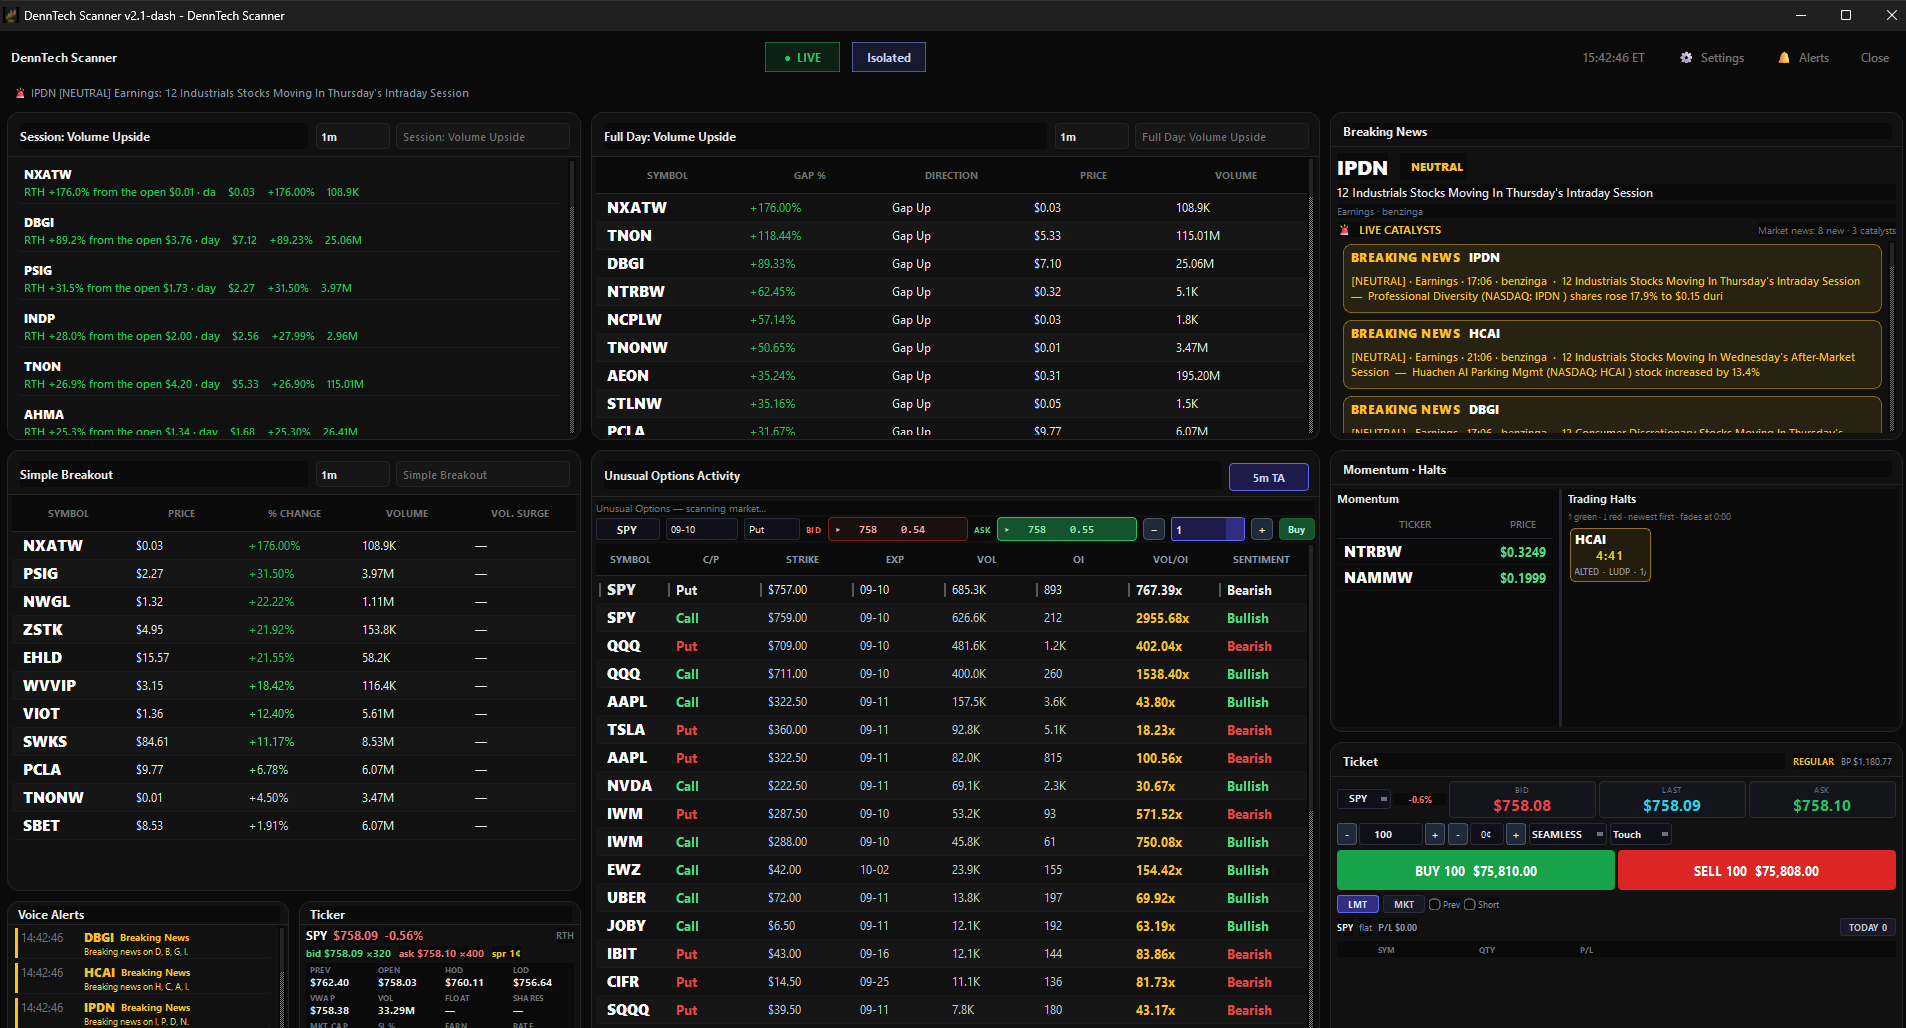Open the Simple Breakout scan dropdown
This screenshot has height=1028, width=1906.
[483, 475]
